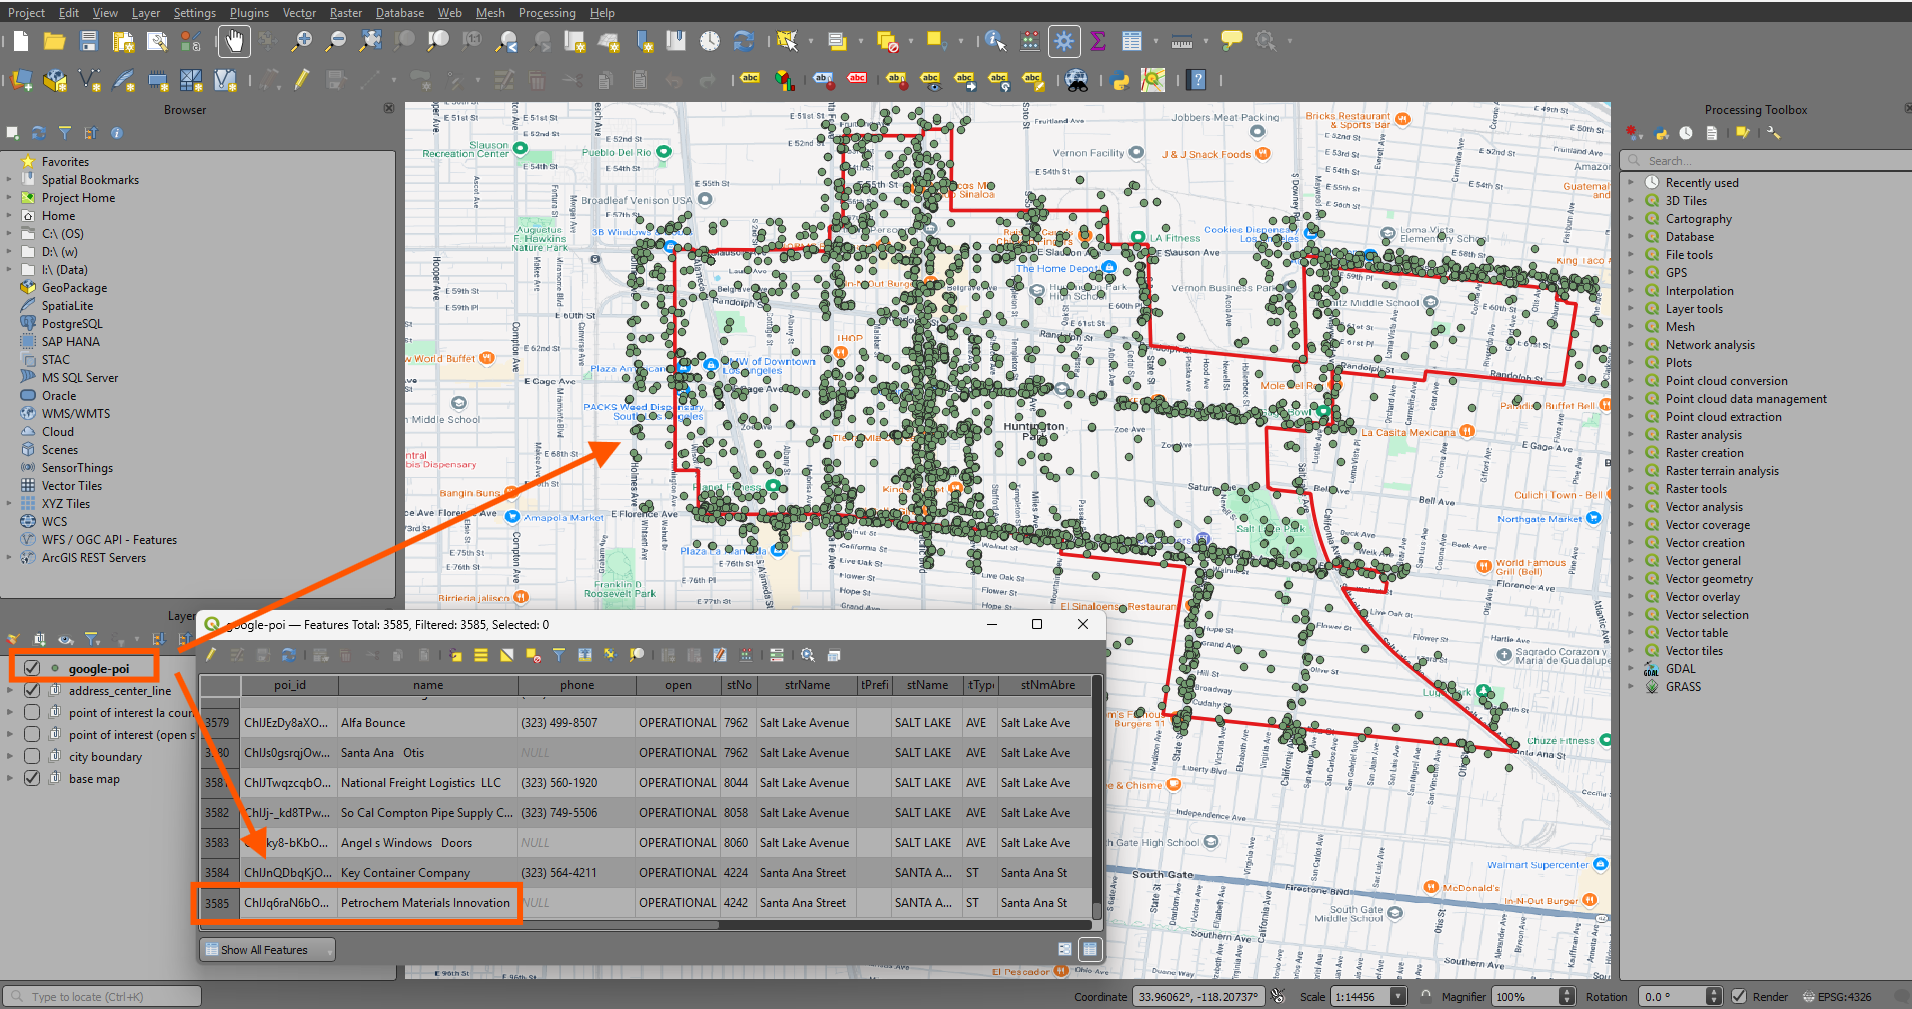Open Data Source Manager icon
The image size is (1912, 1009).
[x=22, y=80]
